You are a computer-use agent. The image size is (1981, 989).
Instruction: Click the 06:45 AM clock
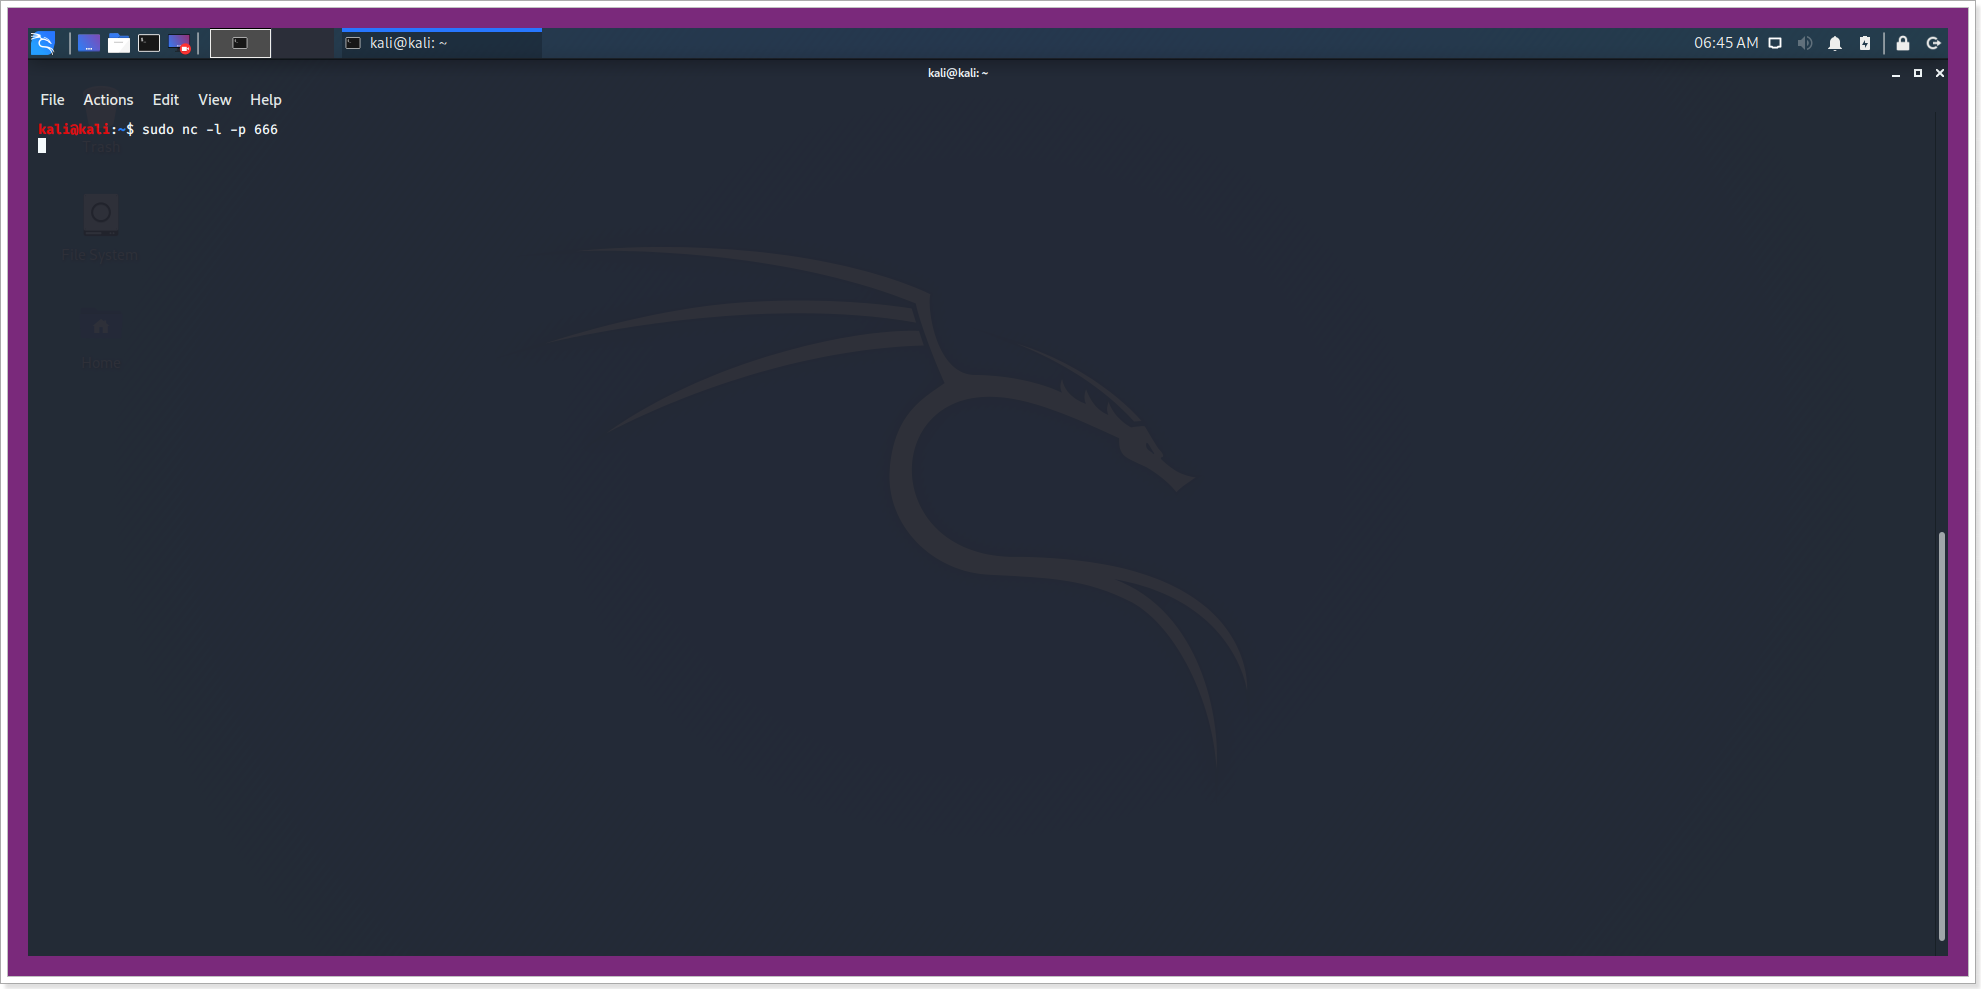(1726, 43)
